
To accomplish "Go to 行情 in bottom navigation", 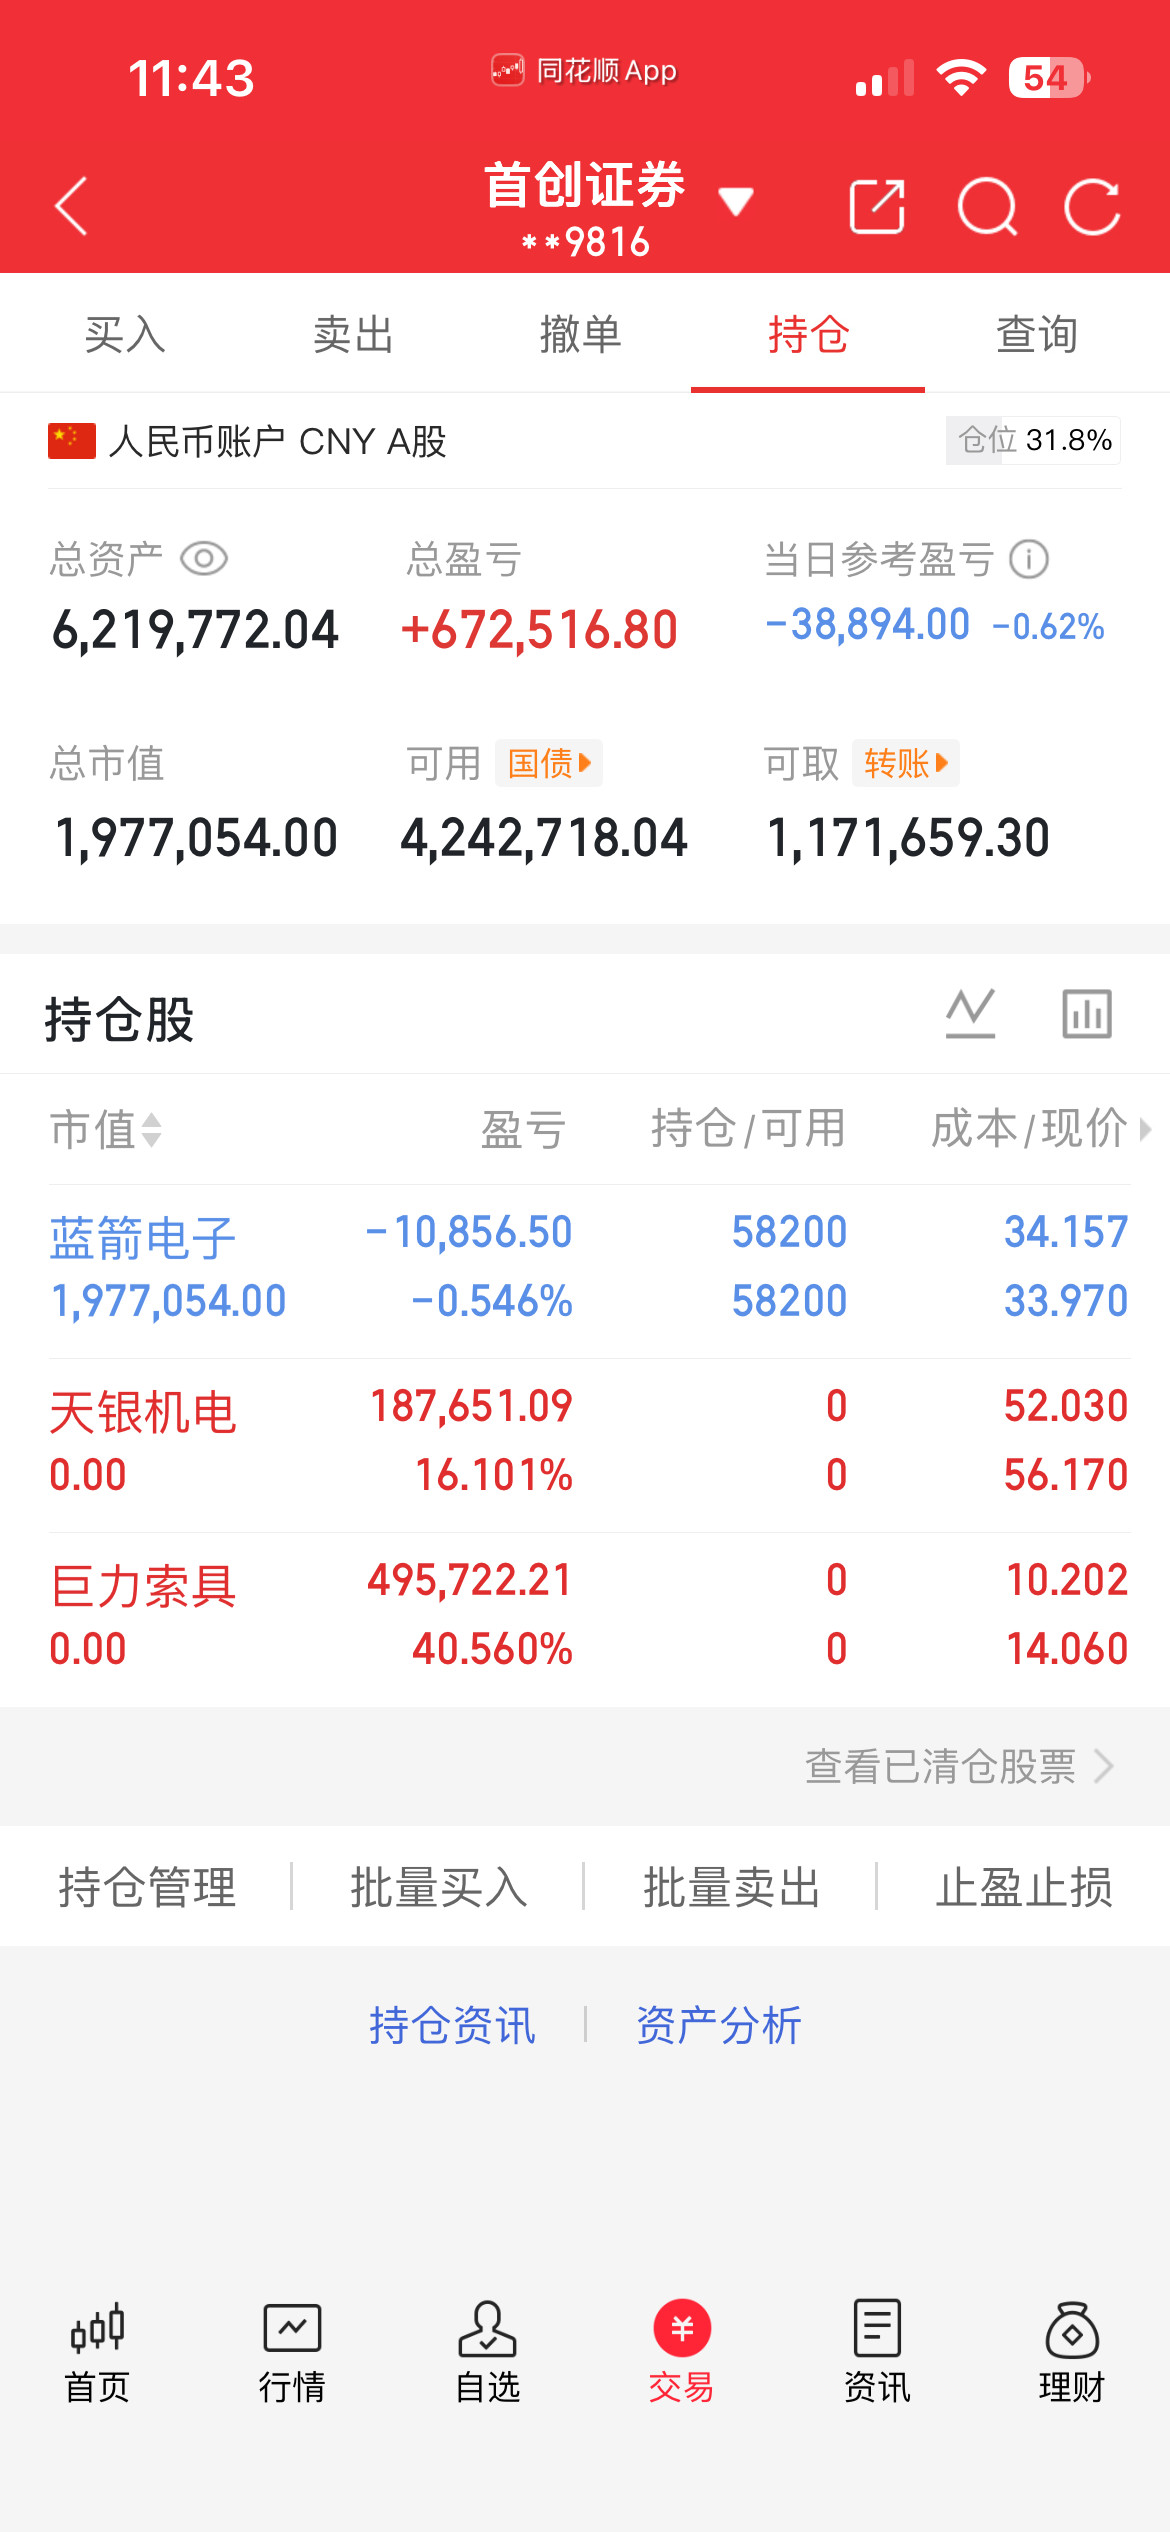I will point(292,2353).
